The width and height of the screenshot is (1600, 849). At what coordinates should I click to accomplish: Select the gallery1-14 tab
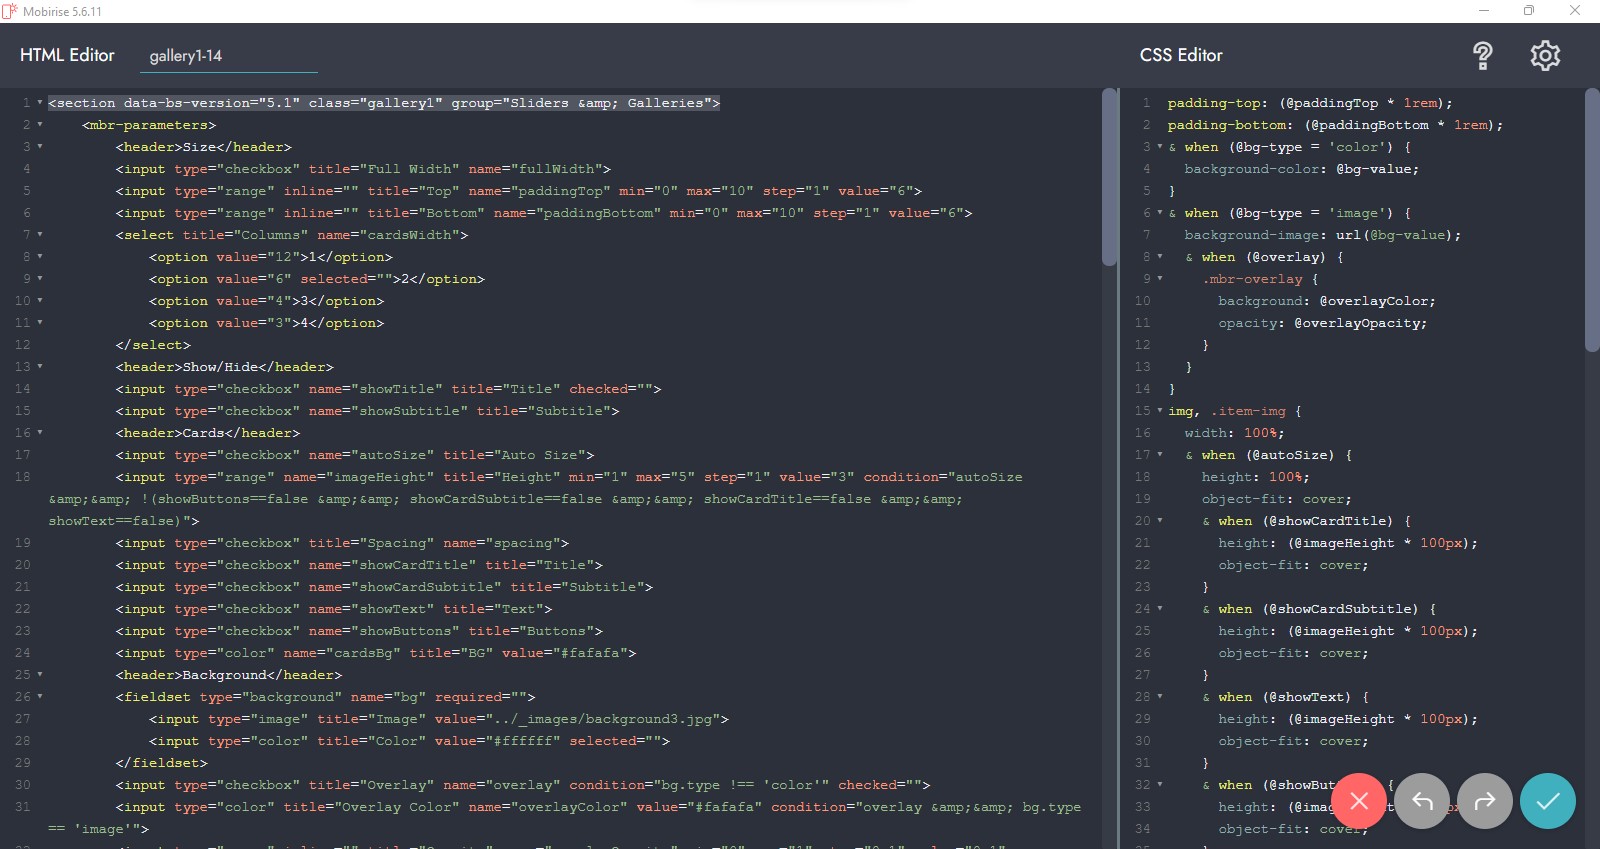pos(186,56)
